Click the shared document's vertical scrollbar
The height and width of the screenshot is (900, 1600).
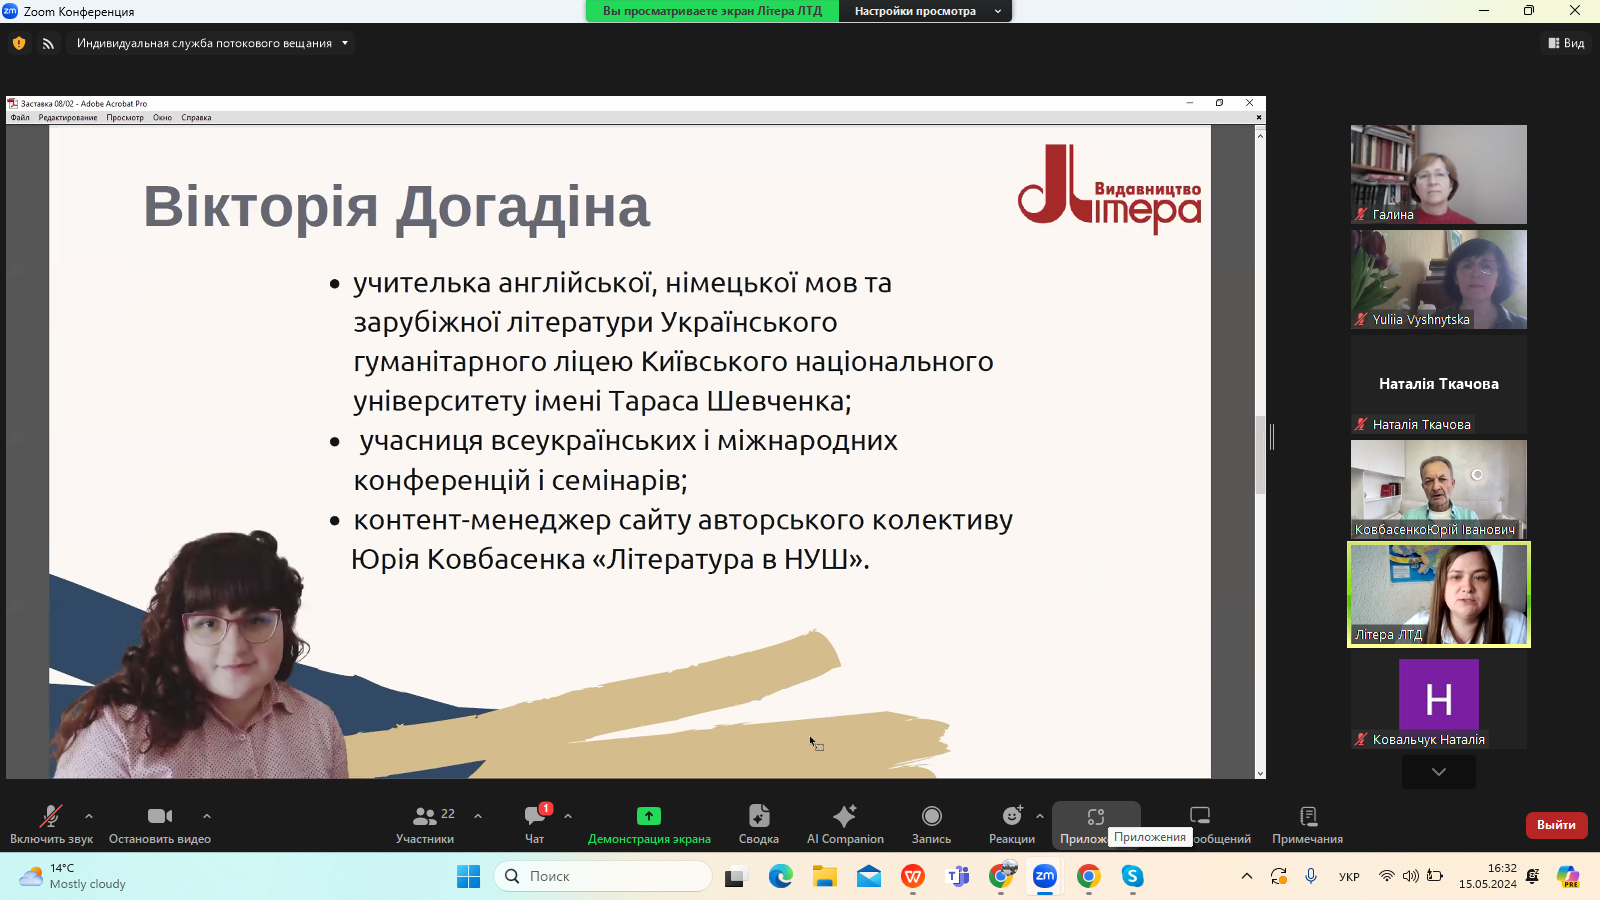pos(1260,455)
